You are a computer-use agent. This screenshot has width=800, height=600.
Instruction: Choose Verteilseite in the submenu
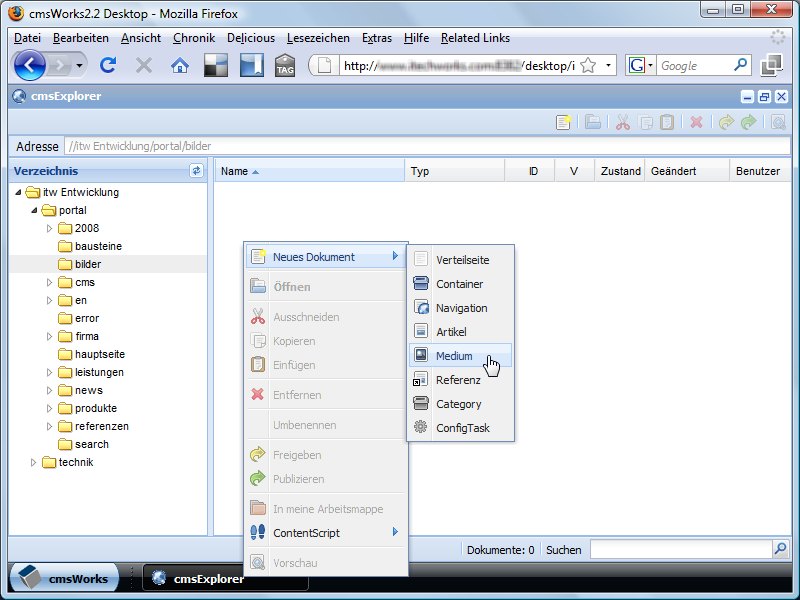[460, 260]
